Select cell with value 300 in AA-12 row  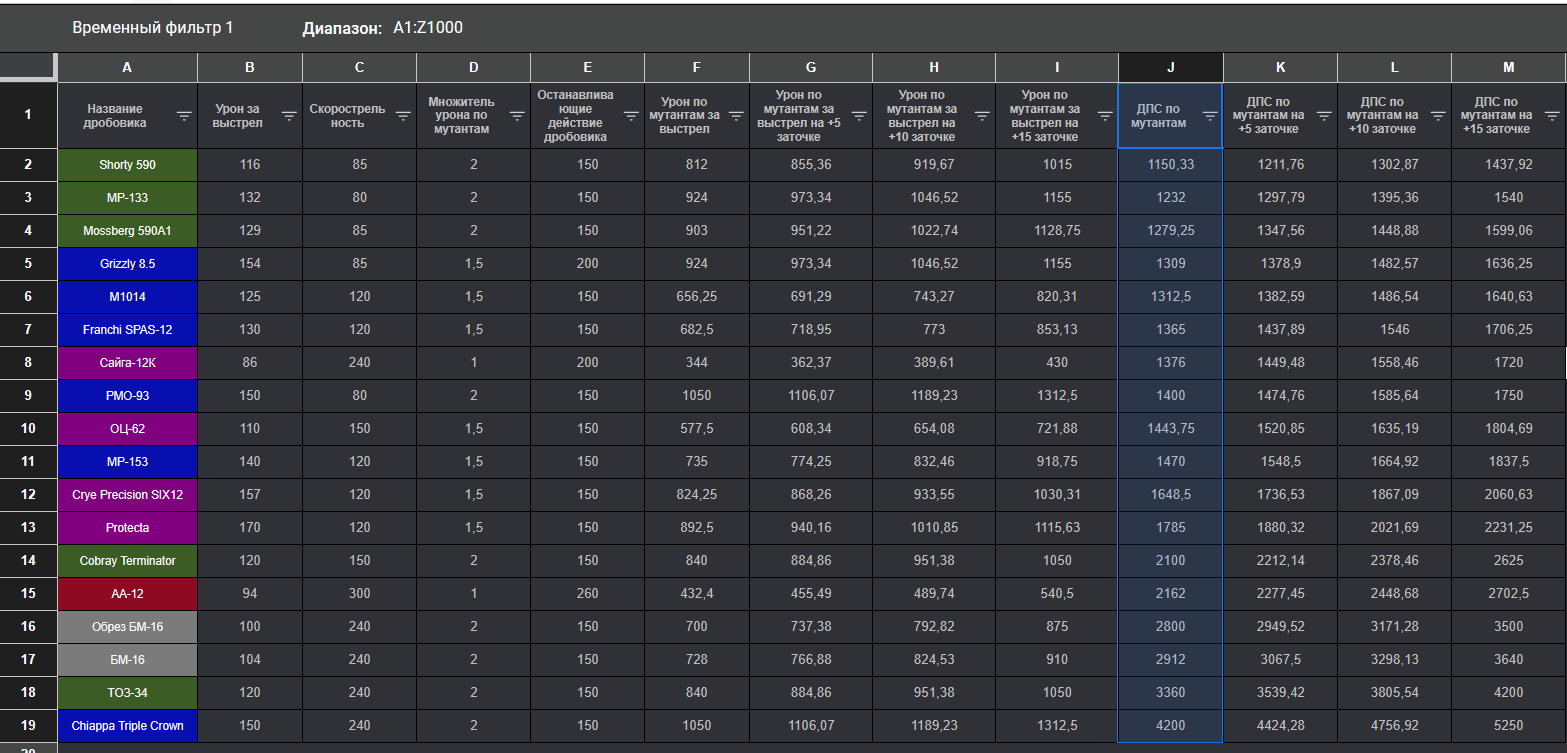tap(359, 593)
